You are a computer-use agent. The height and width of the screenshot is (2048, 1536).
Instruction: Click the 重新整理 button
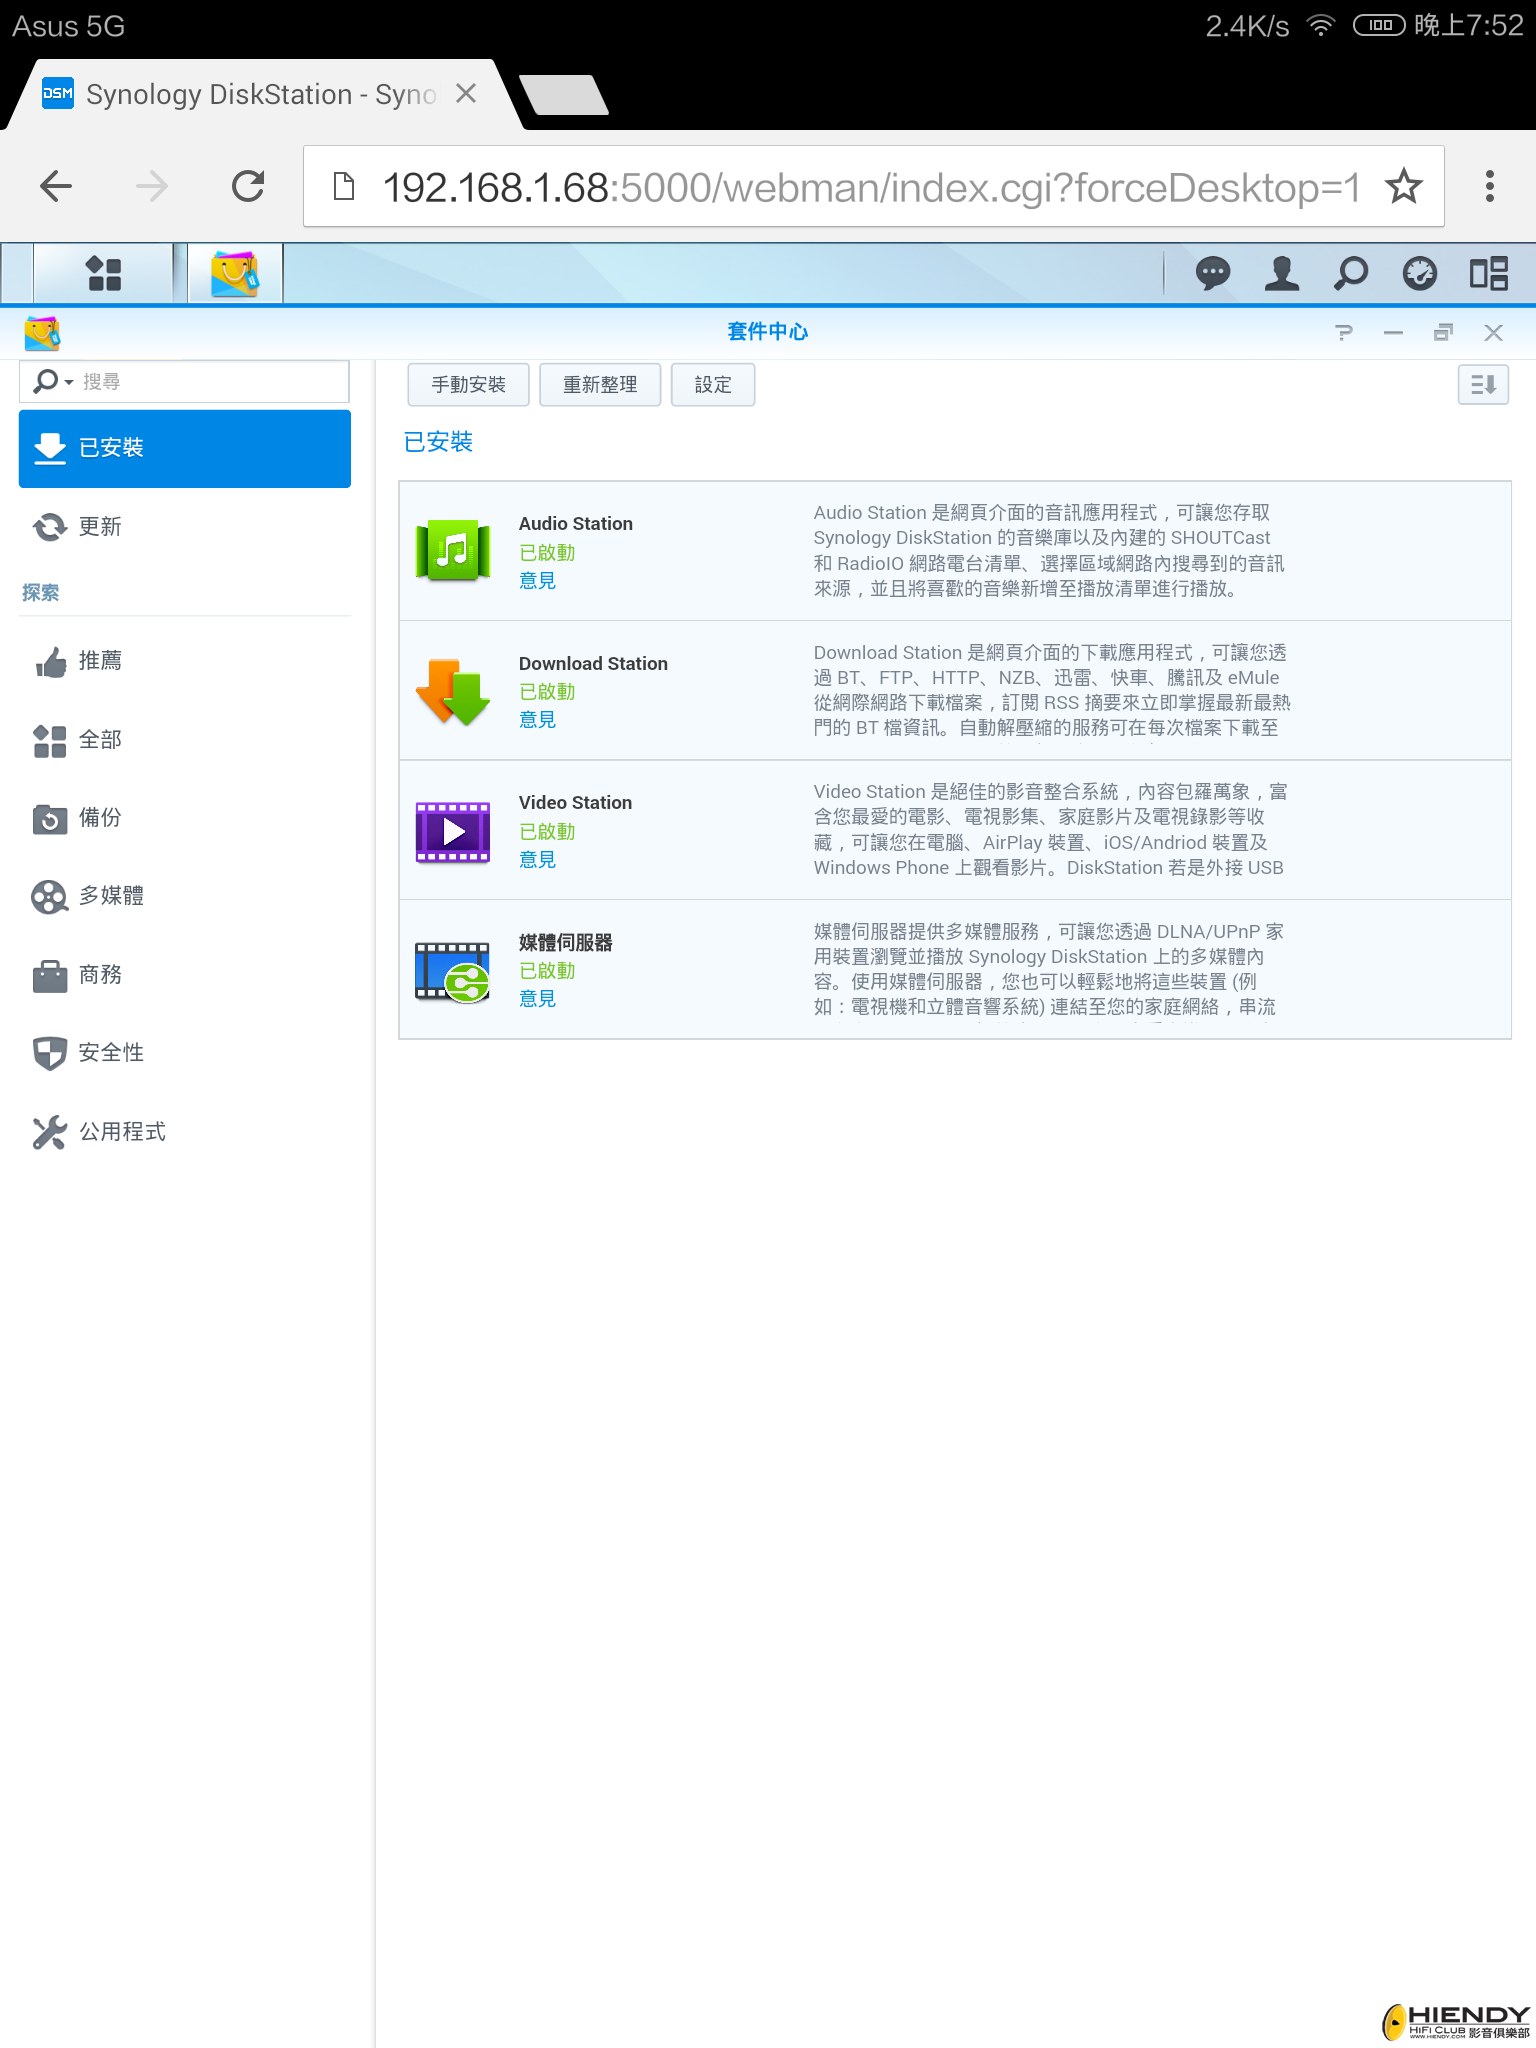point(600,385)
